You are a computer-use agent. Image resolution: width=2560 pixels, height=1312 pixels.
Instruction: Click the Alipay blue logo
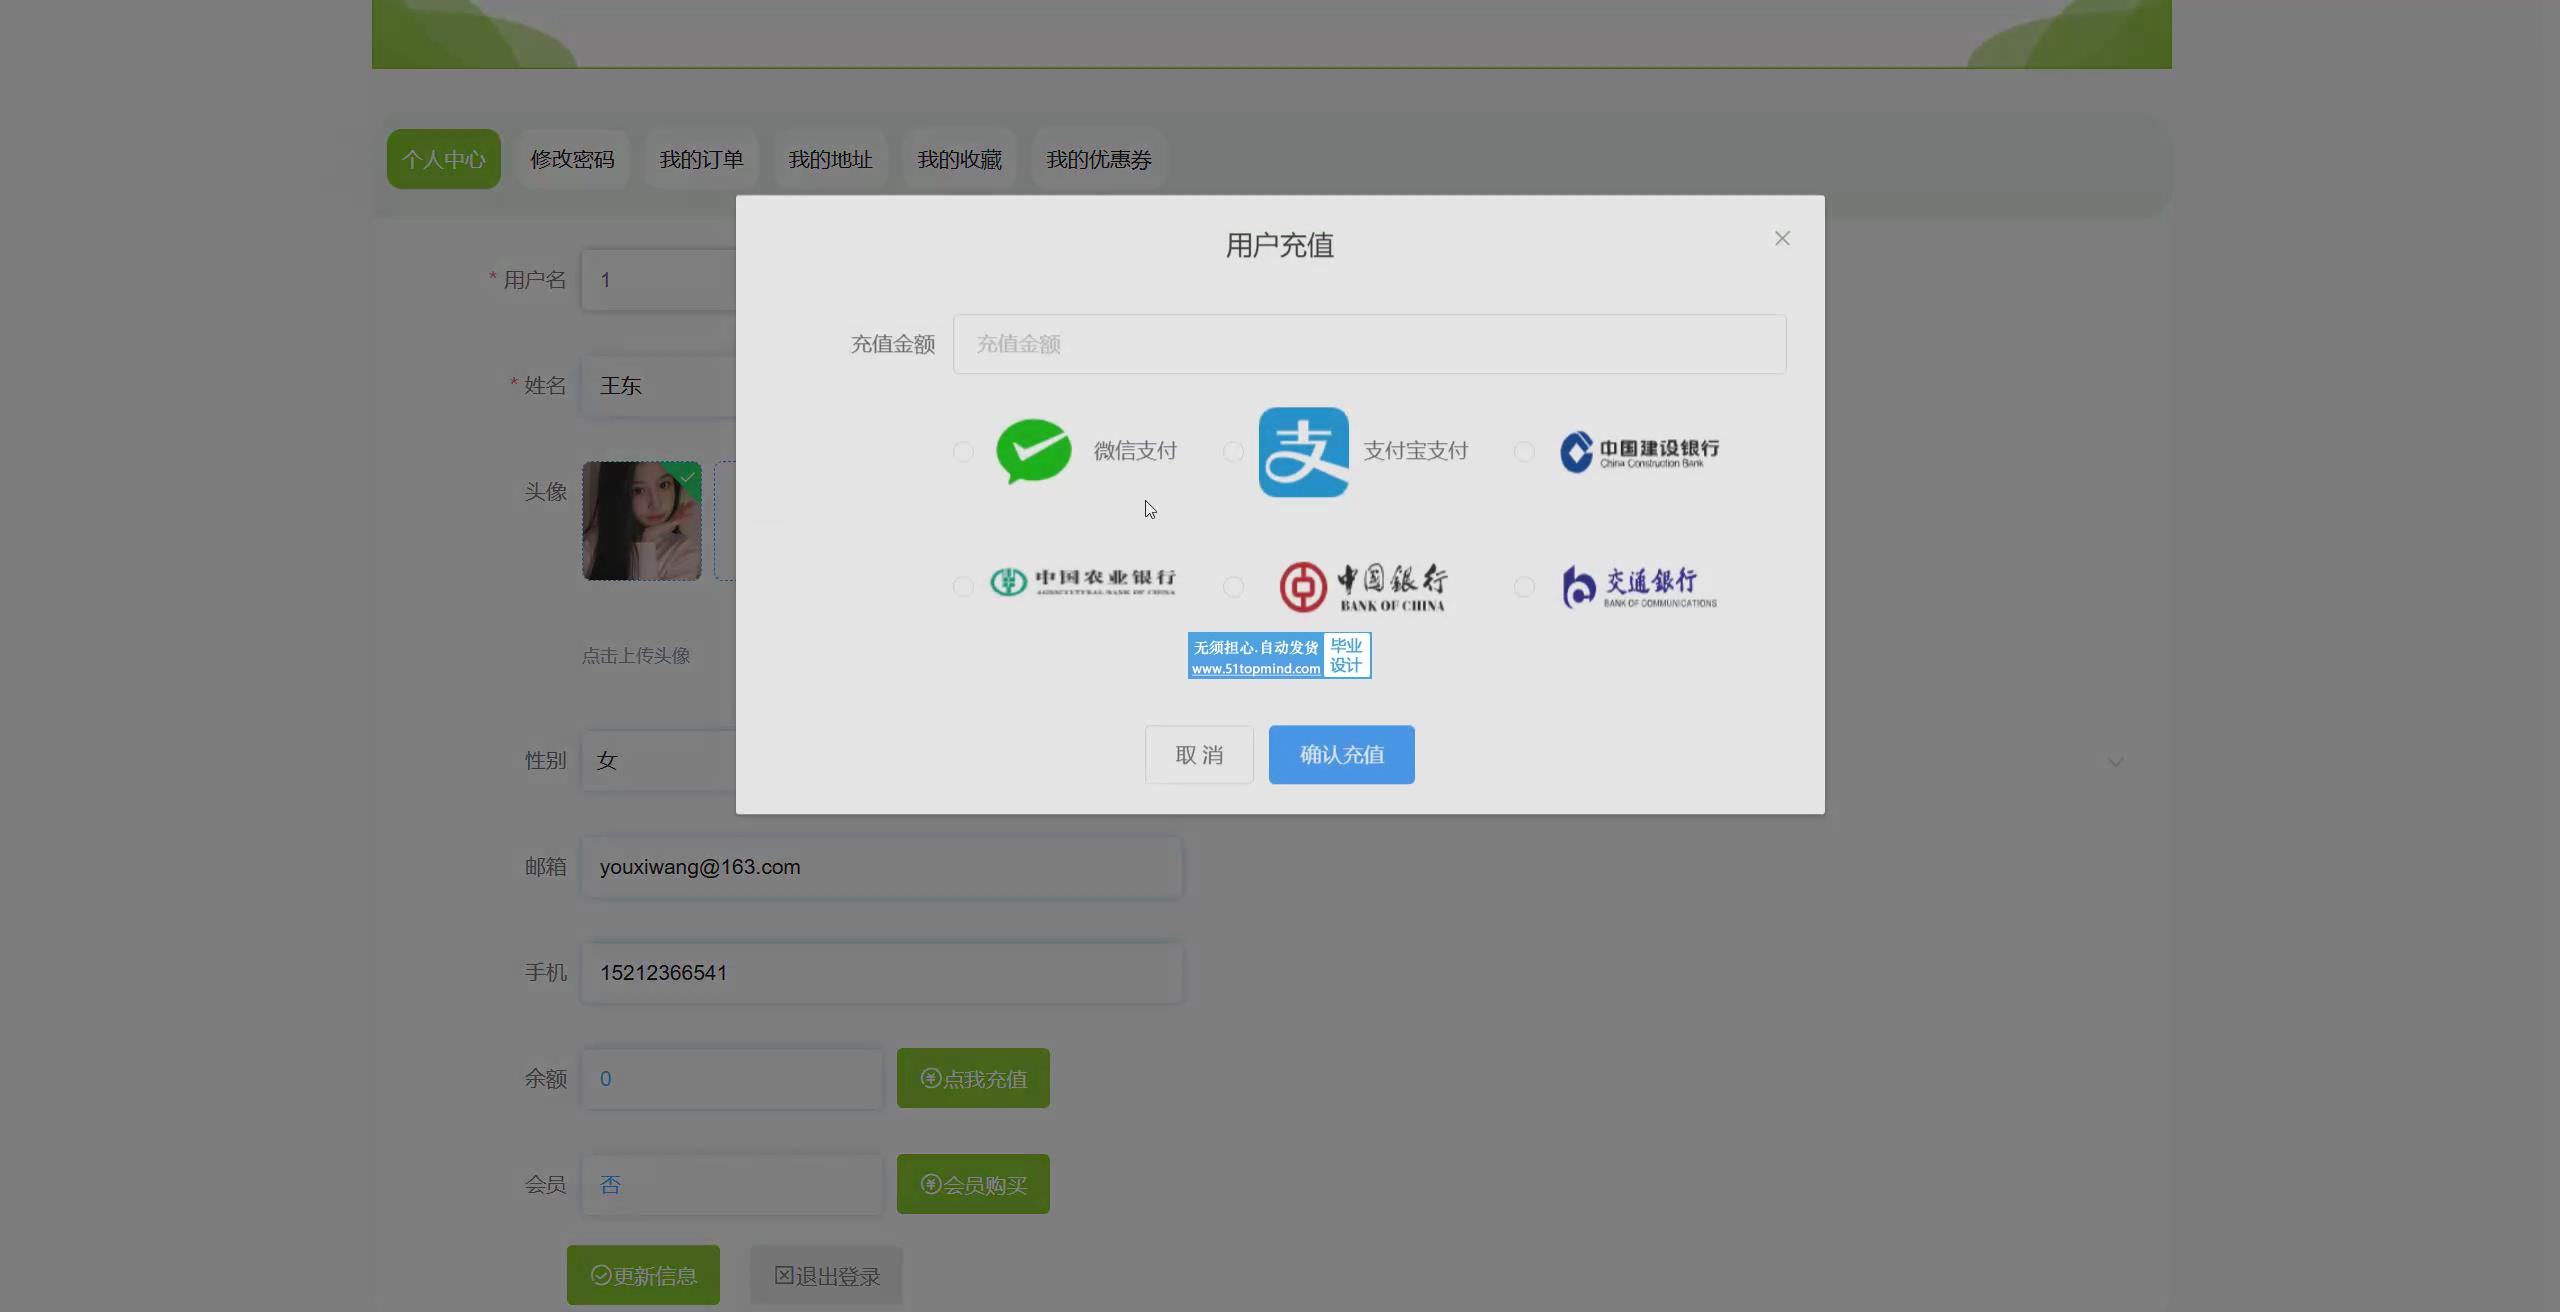pos(1303,452)
